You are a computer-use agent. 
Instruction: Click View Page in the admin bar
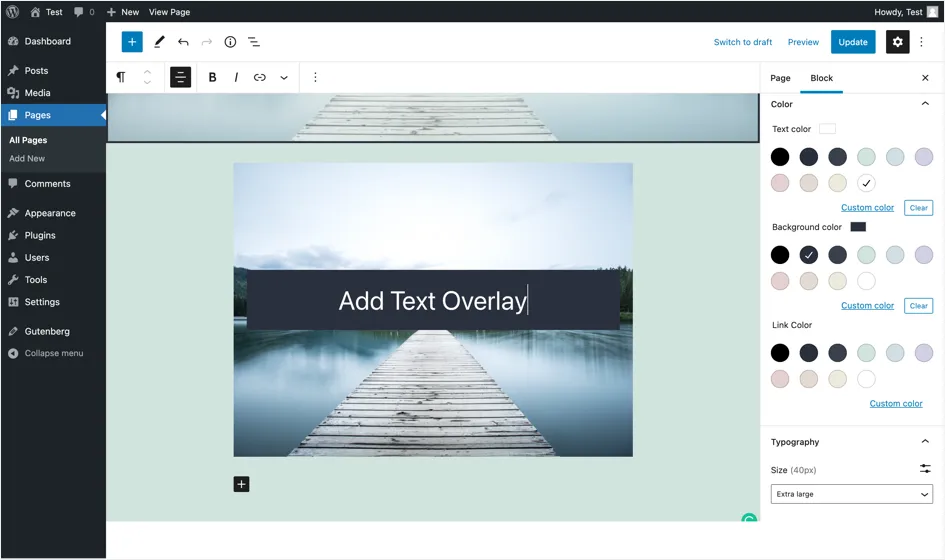(x=169, y=11)
